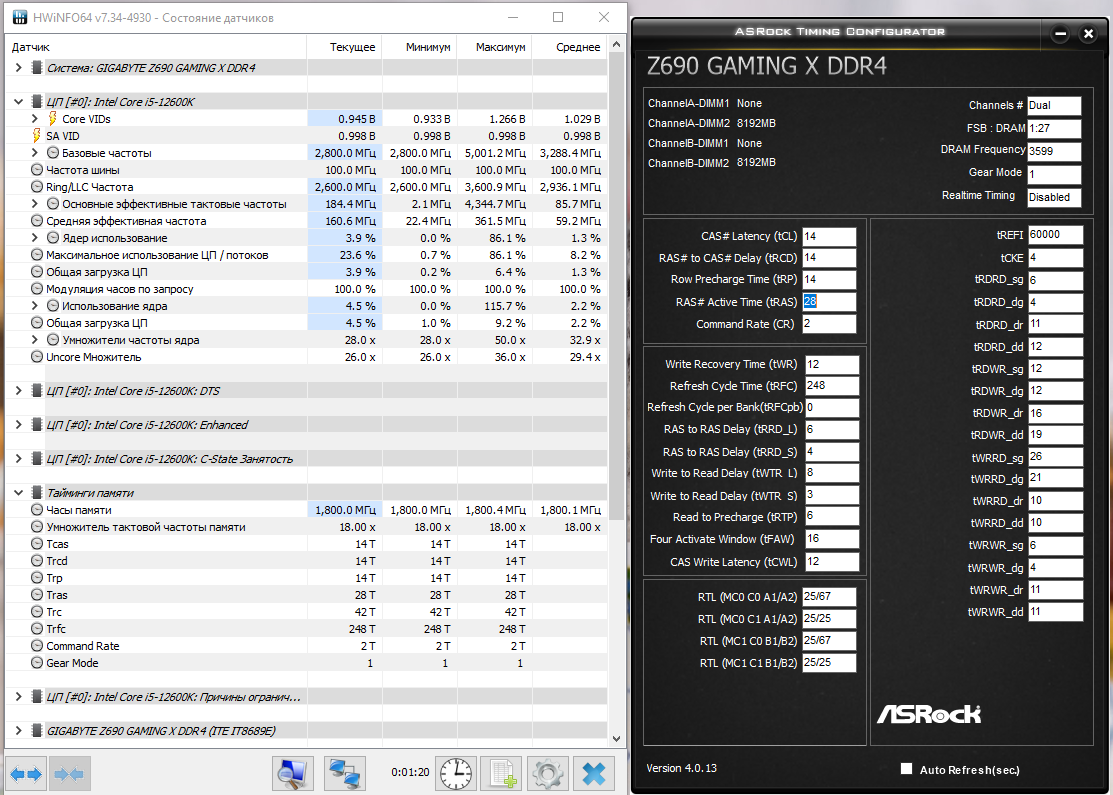
Task: Click the Минимум column header
Action: click(420, 47)
